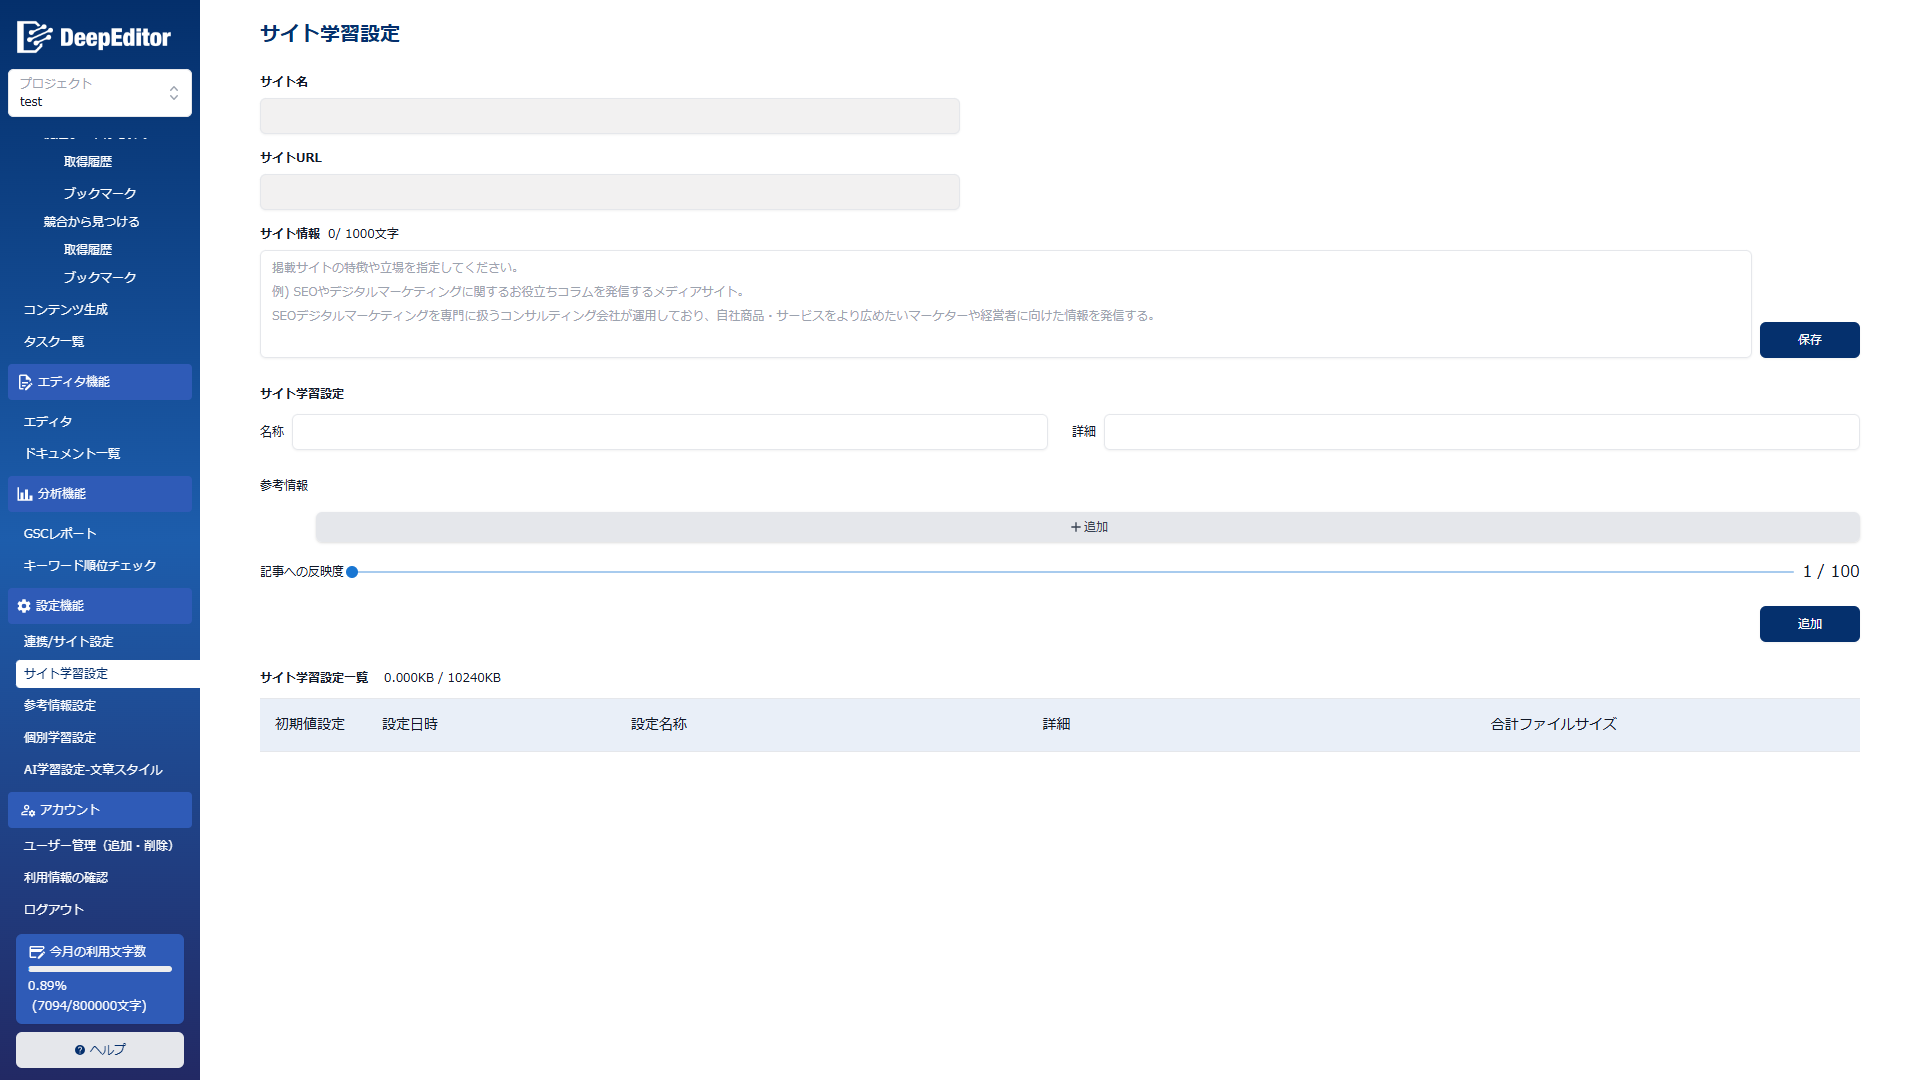
Task: Click the help question-mark icon
Action: pos(80,1050)
